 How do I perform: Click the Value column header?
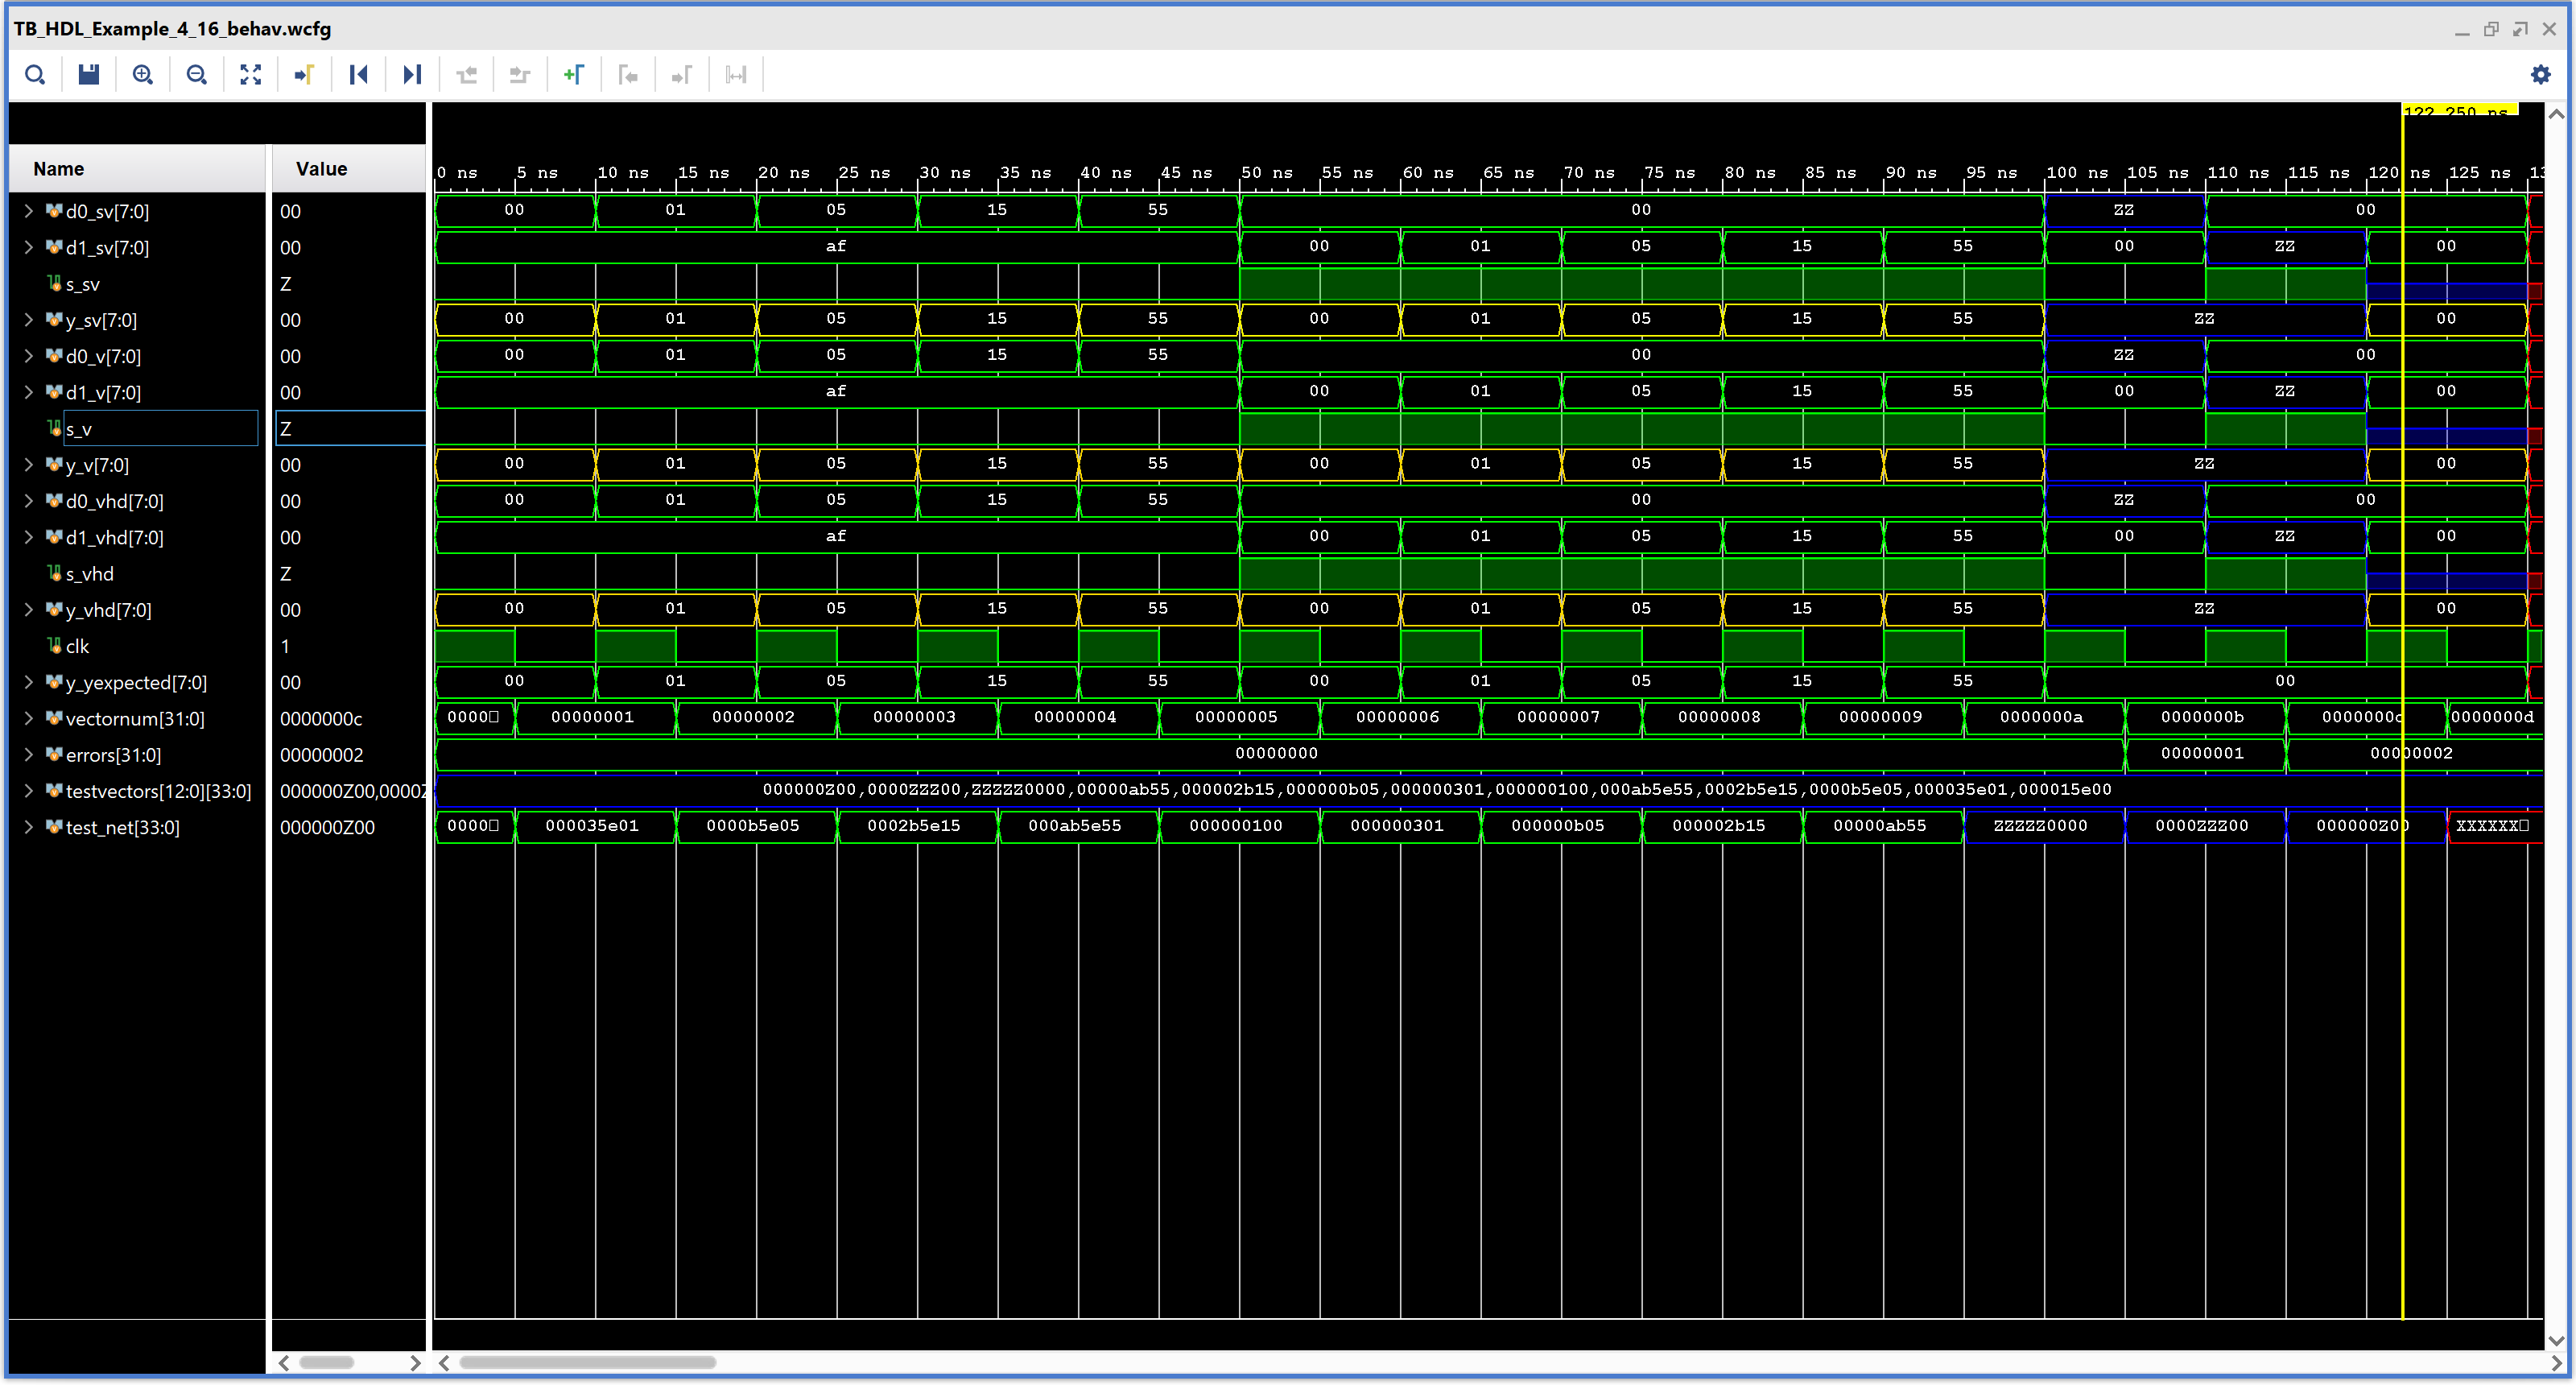(321, 169)
